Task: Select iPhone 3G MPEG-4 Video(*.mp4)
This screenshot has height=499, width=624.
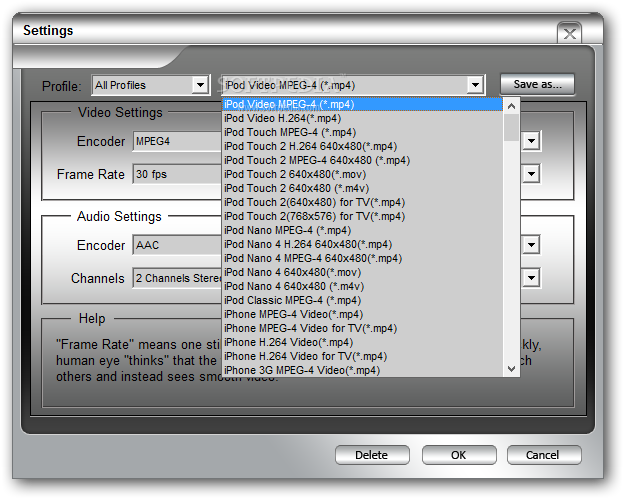Action: point(363,370)
